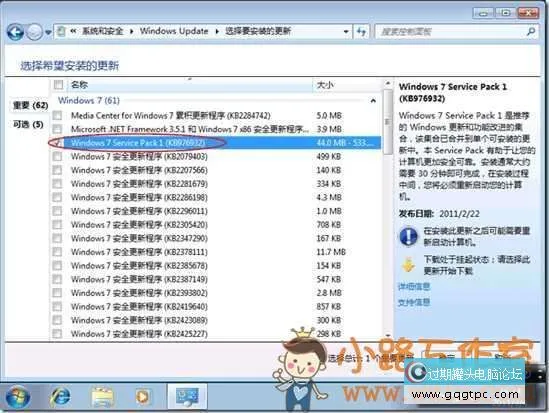Go back with the blue arrow button
This screenshot has height=413, width=549.
coord(15,32)
